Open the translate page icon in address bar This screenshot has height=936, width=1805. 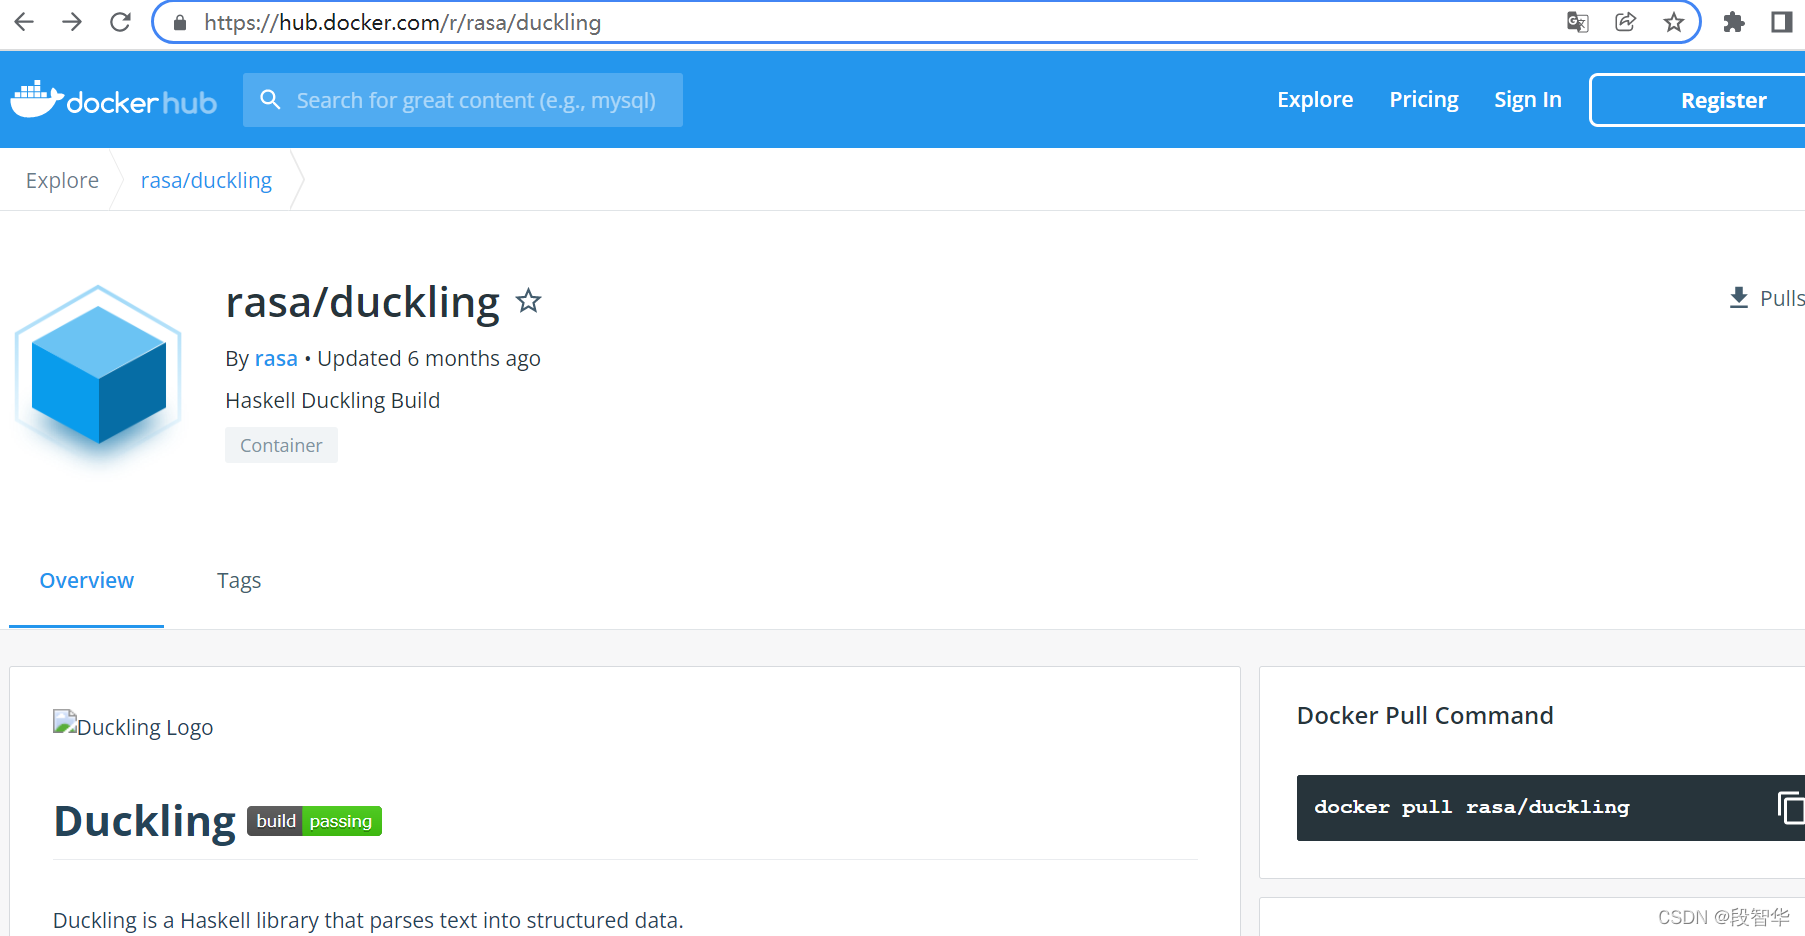[x=1578, y=22]
